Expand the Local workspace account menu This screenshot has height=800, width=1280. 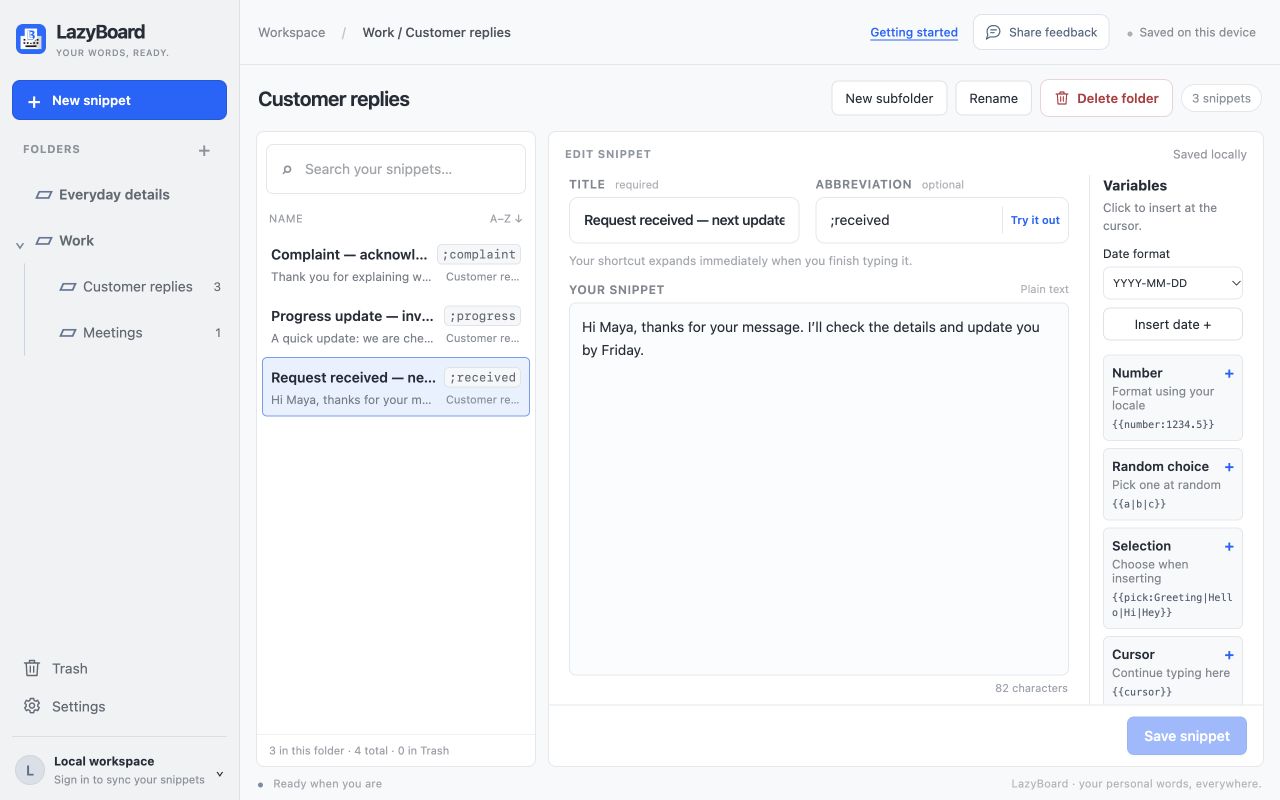(220, 774)
